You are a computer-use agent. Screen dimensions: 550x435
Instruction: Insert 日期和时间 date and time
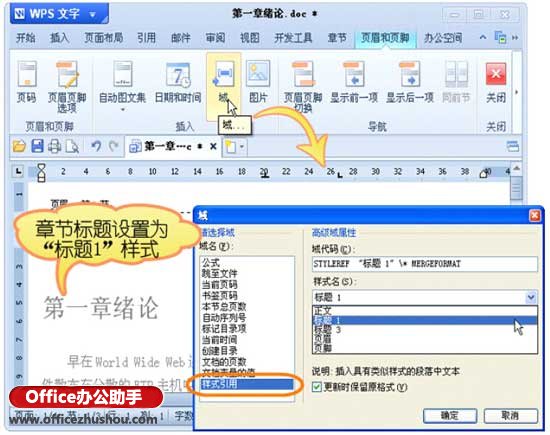point(178,83)
